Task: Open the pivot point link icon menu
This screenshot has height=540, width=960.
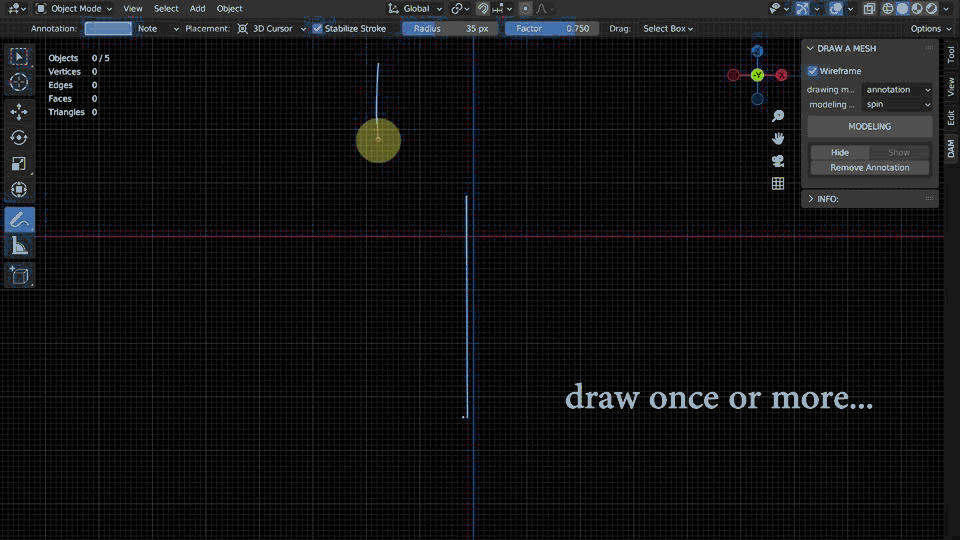Action: tap(460, 9)
